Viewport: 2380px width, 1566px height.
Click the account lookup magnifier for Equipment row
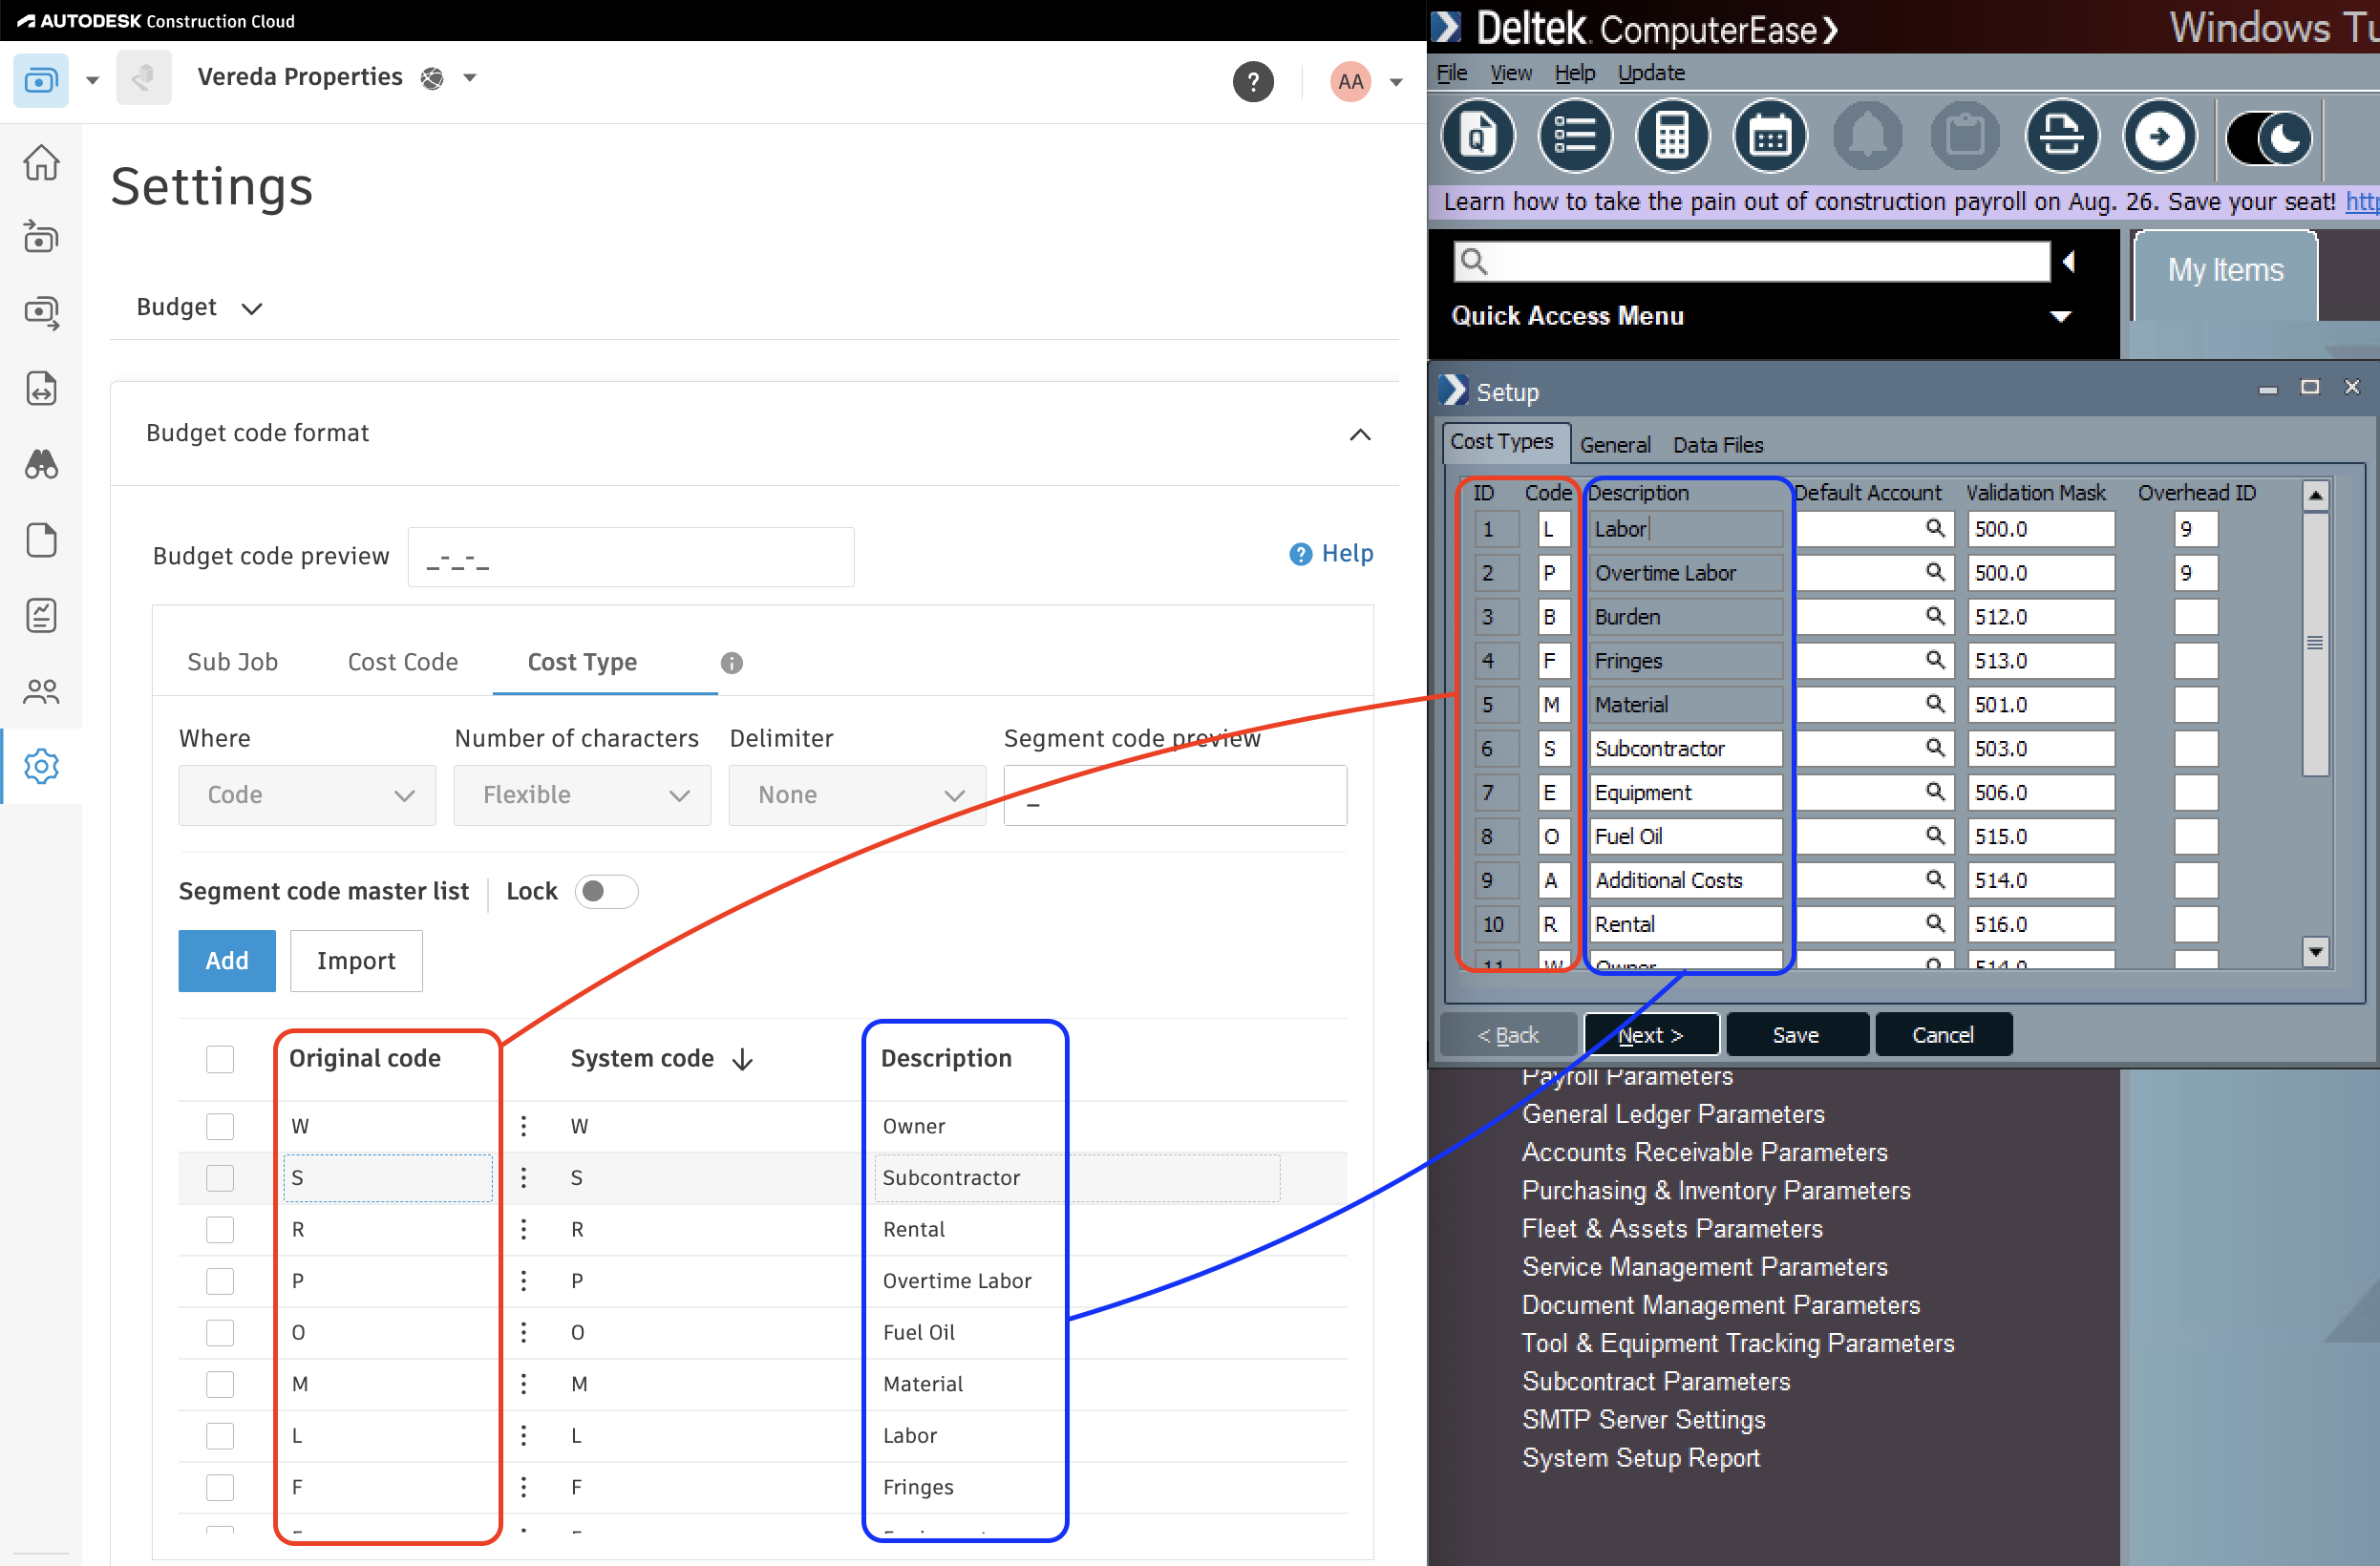click(x=1935, y=791)
